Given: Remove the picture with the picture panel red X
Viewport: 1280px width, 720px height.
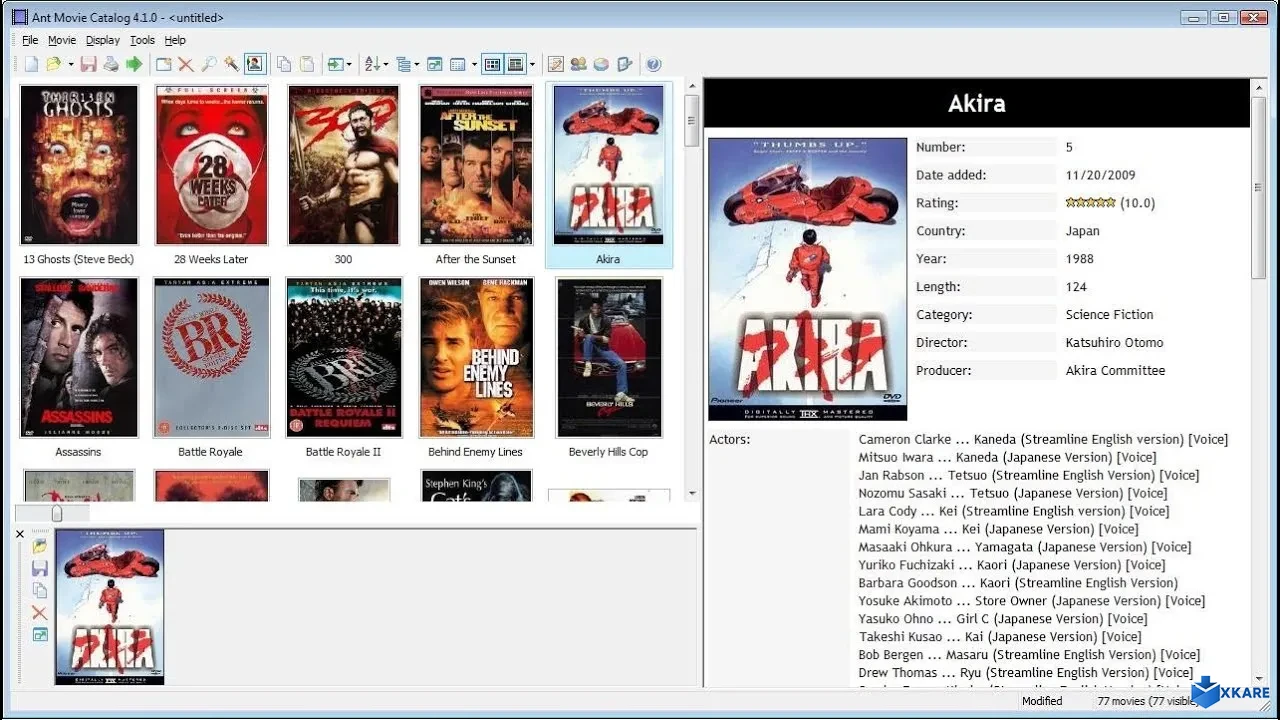Looking at the screenshot, I should [40, 612].
